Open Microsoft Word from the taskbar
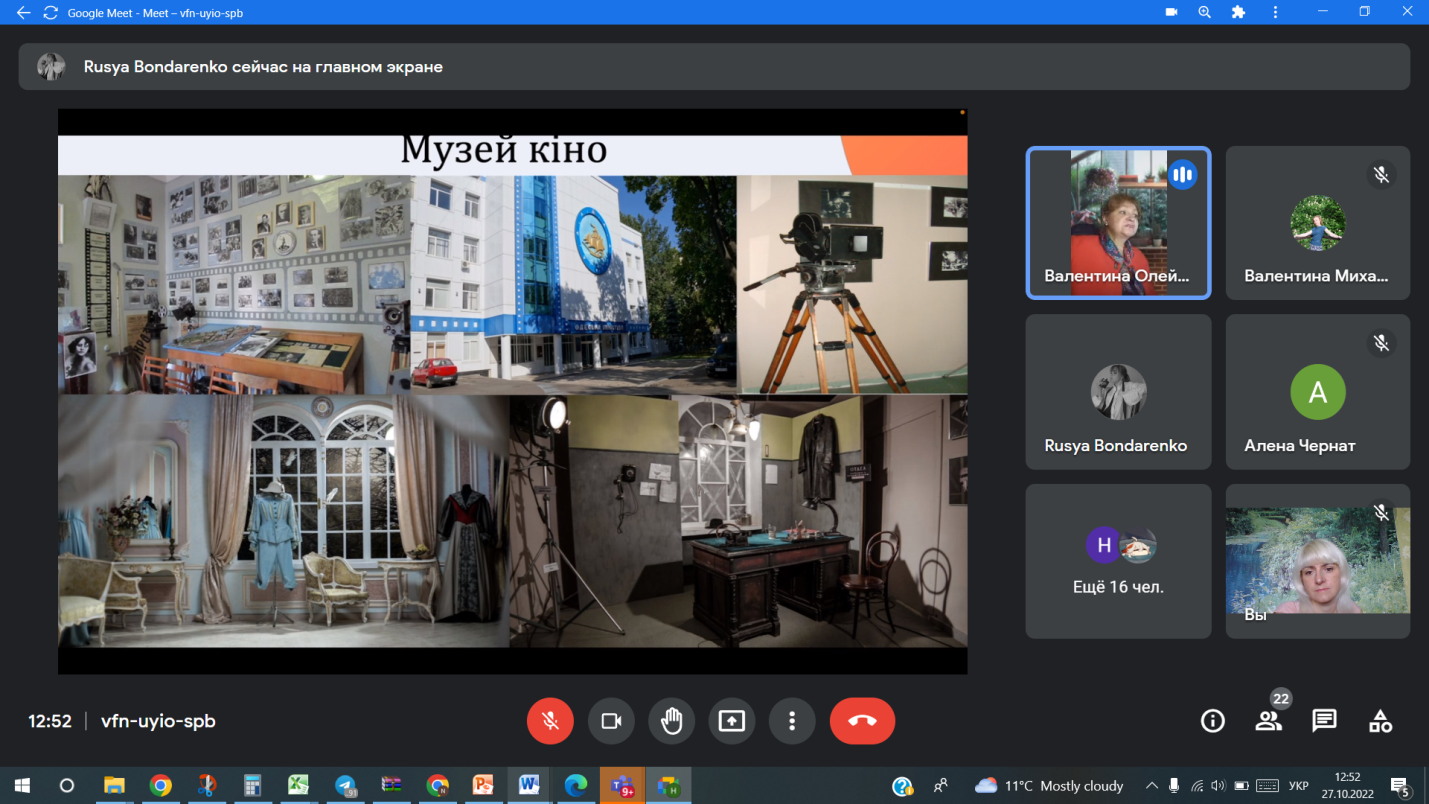The width and height of the screenshot is (1429, 804). (529, 786)
